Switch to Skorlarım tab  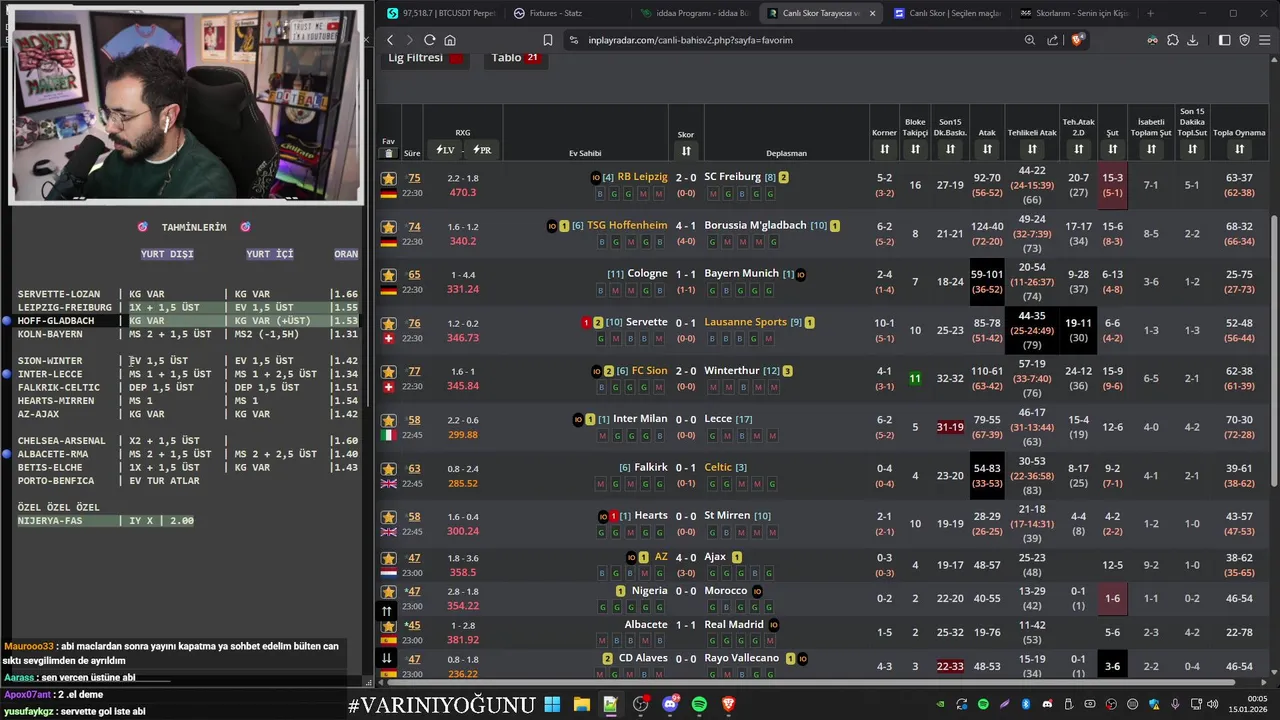(x=1076, y=13)
